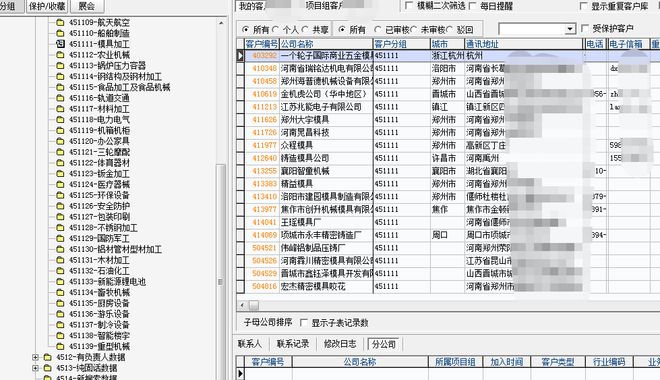Click folder icon of 451117-材料加工

[60, 109]
